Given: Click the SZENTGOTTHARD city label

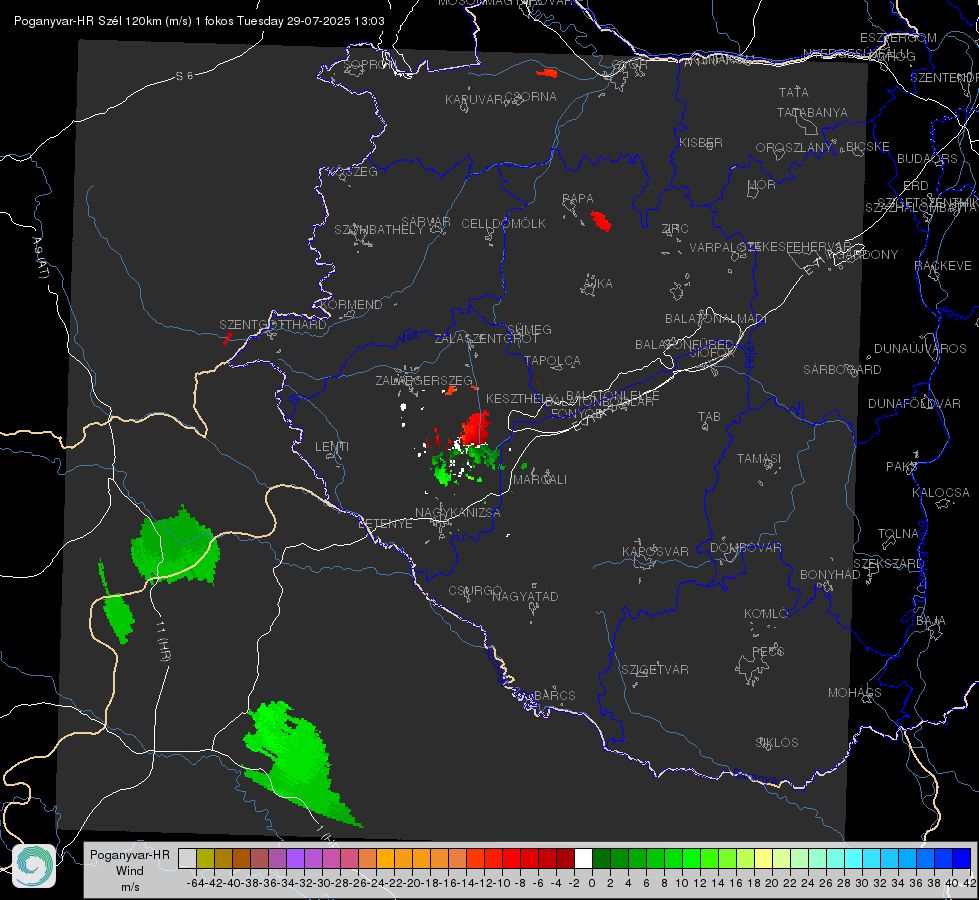Looking at the screenshot, I should pyautogui.click(x=273, y=325).
